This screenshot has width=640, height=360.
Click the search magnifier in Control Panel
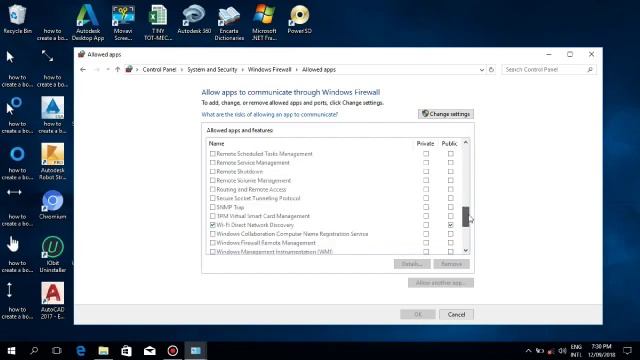(x=590, y=70)
